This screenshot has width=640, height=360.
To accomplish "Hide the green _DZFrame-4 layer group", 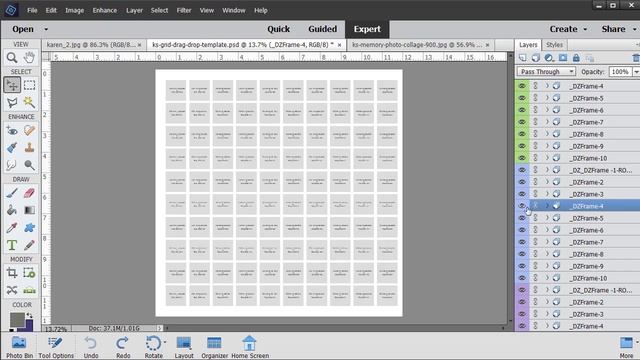I will (522, 86).
